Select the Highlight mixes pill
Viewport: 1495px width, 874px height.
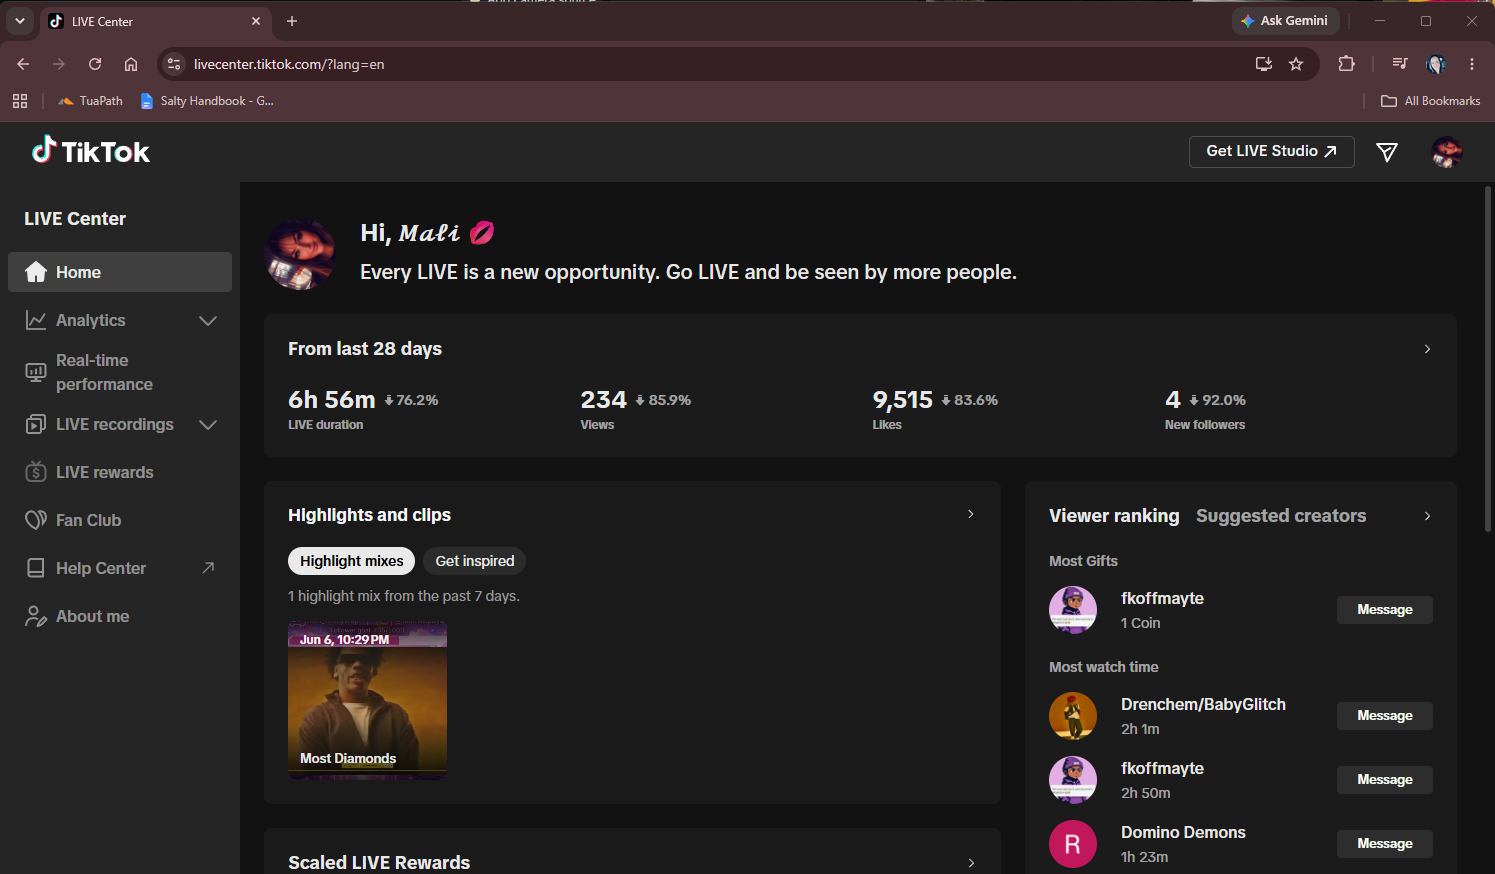coord(351,561)
